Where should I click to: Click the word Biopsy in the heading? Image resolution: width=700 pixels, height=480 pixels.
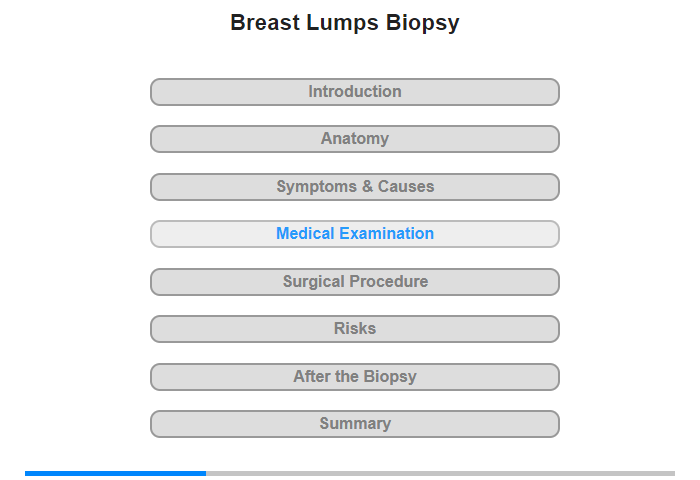tap(423, 24)
